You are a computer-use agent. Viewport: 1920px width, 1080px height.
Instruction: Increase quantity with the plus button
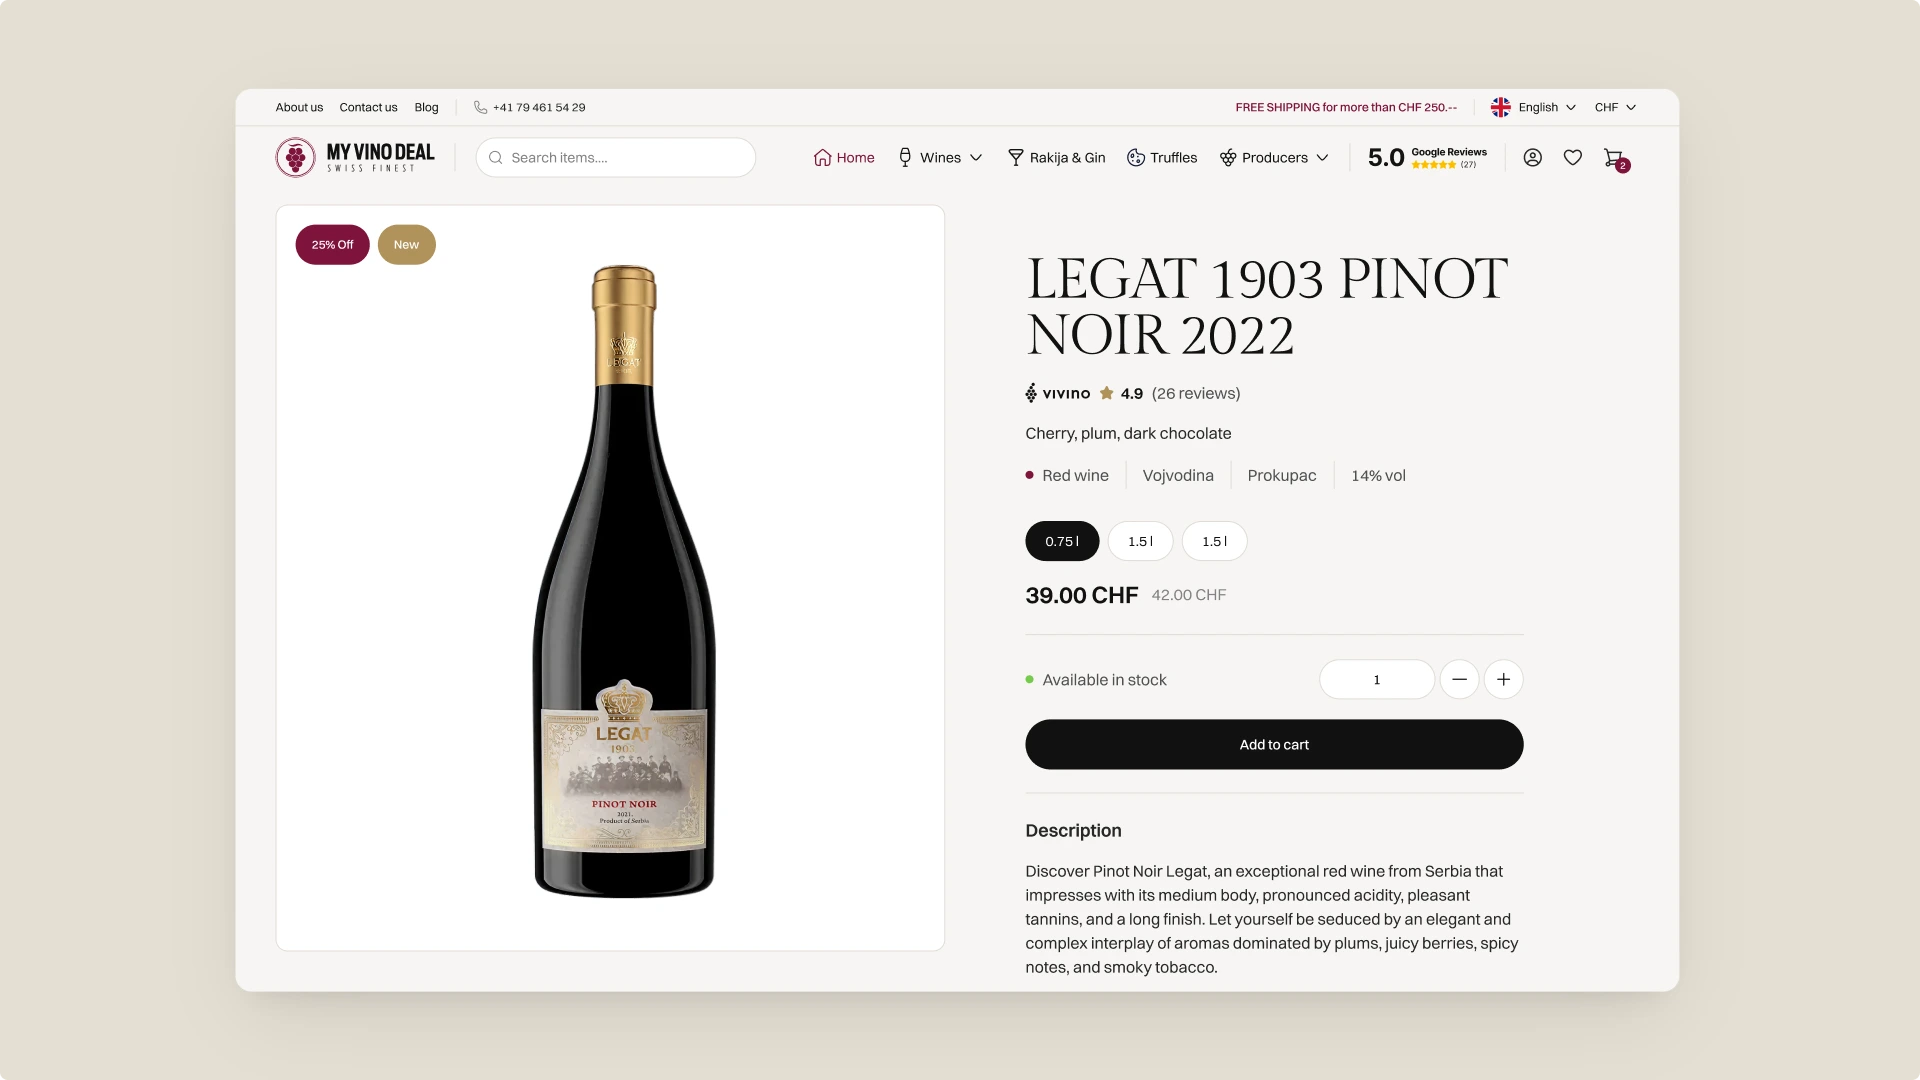(1503, 680)
